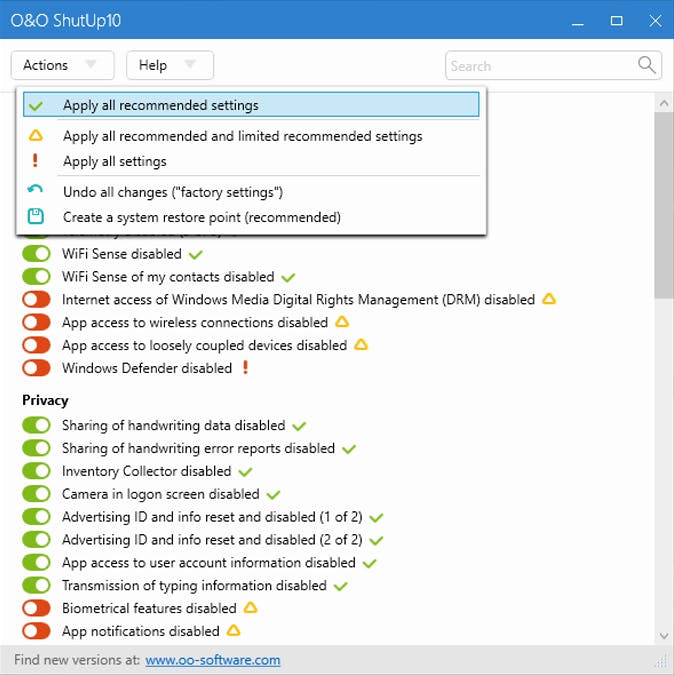Toggle WiFi Sense of my contacts switch
674x675 pixels.
[37, 276]
